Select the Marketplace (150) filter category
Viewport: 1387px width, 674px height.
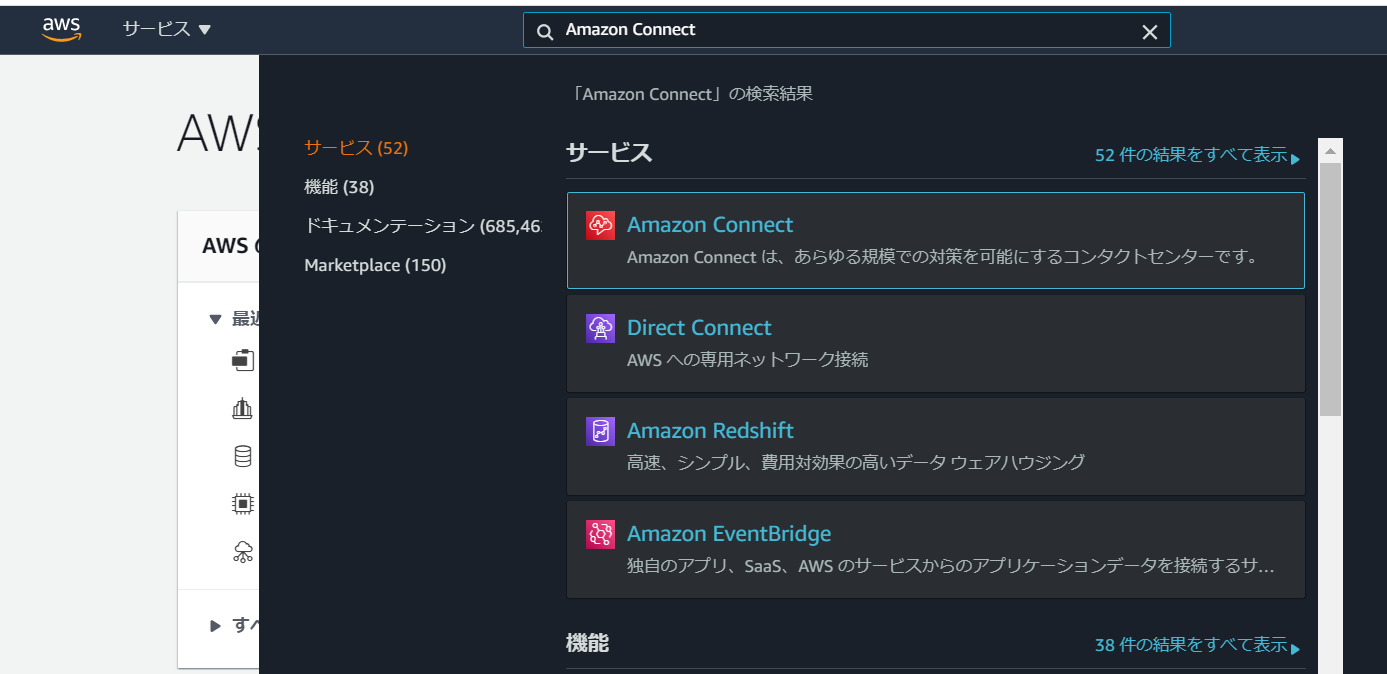(375, 265)
